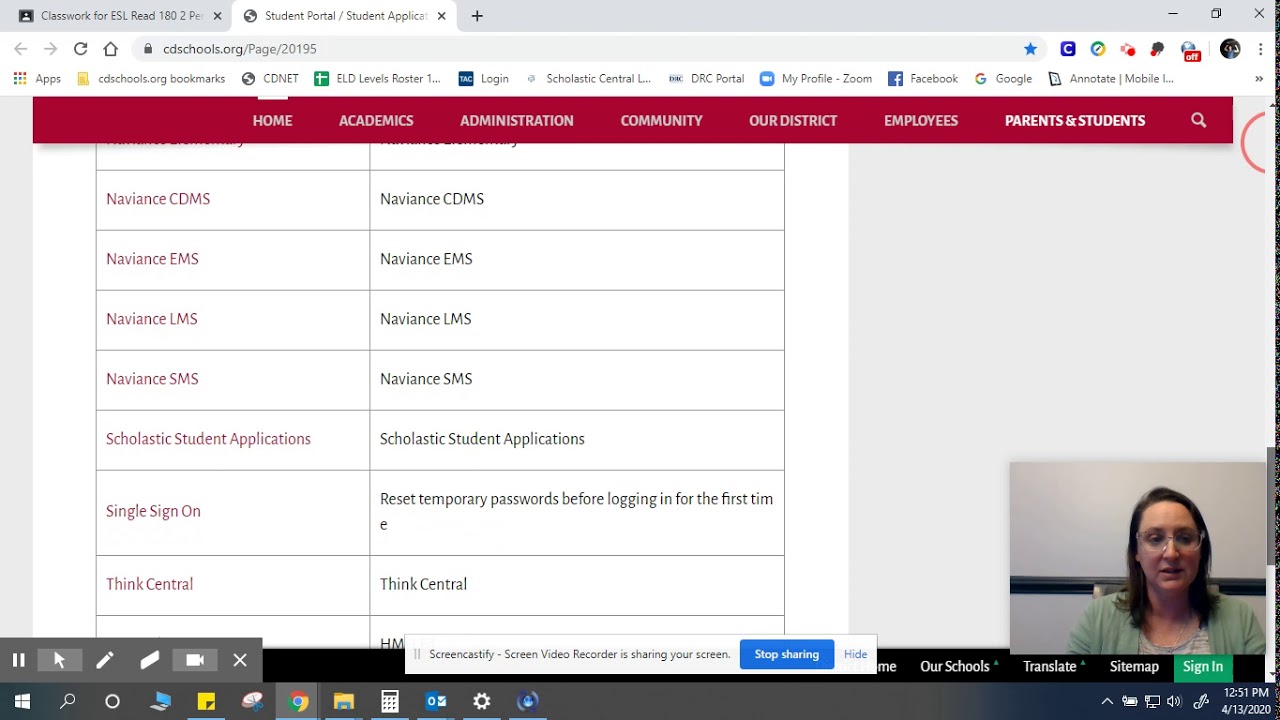The image size is (1280, 720).
Task: Close the Screencastify drawing toolbar
Action: click(240, 660)
